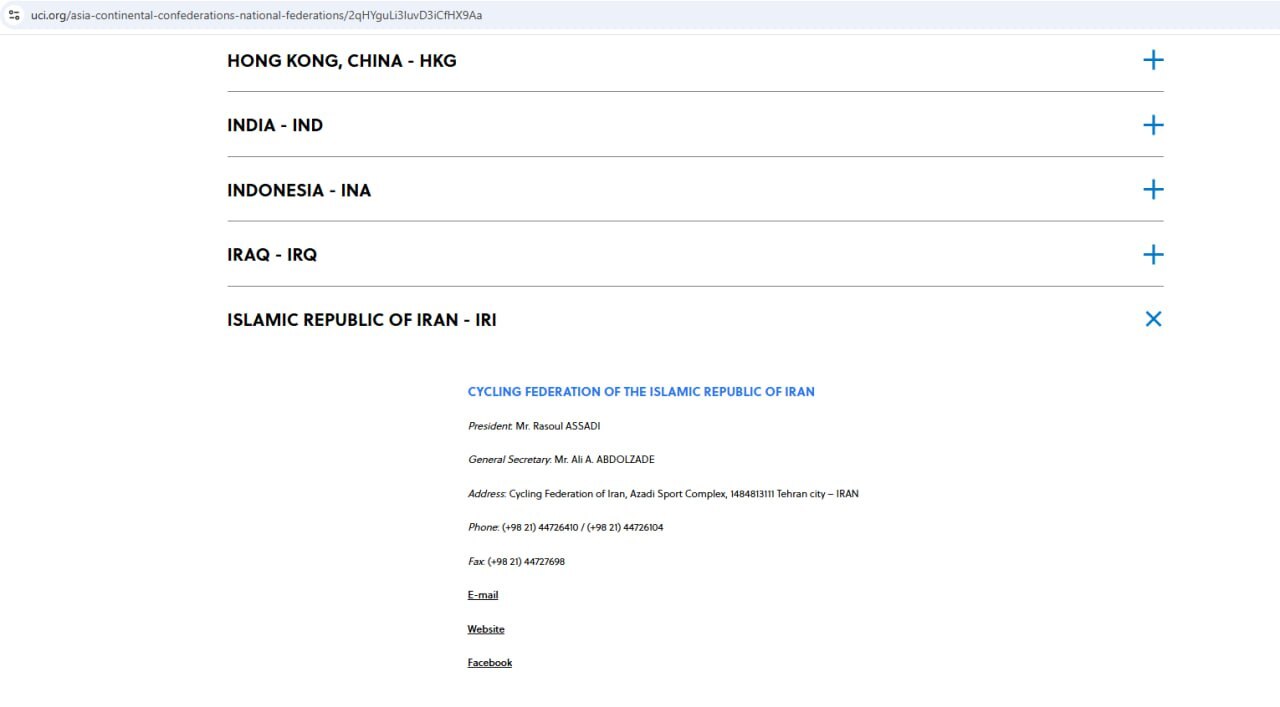Open the federation's Facebook link
The image size is (1280, 707).
pos(489,663)
